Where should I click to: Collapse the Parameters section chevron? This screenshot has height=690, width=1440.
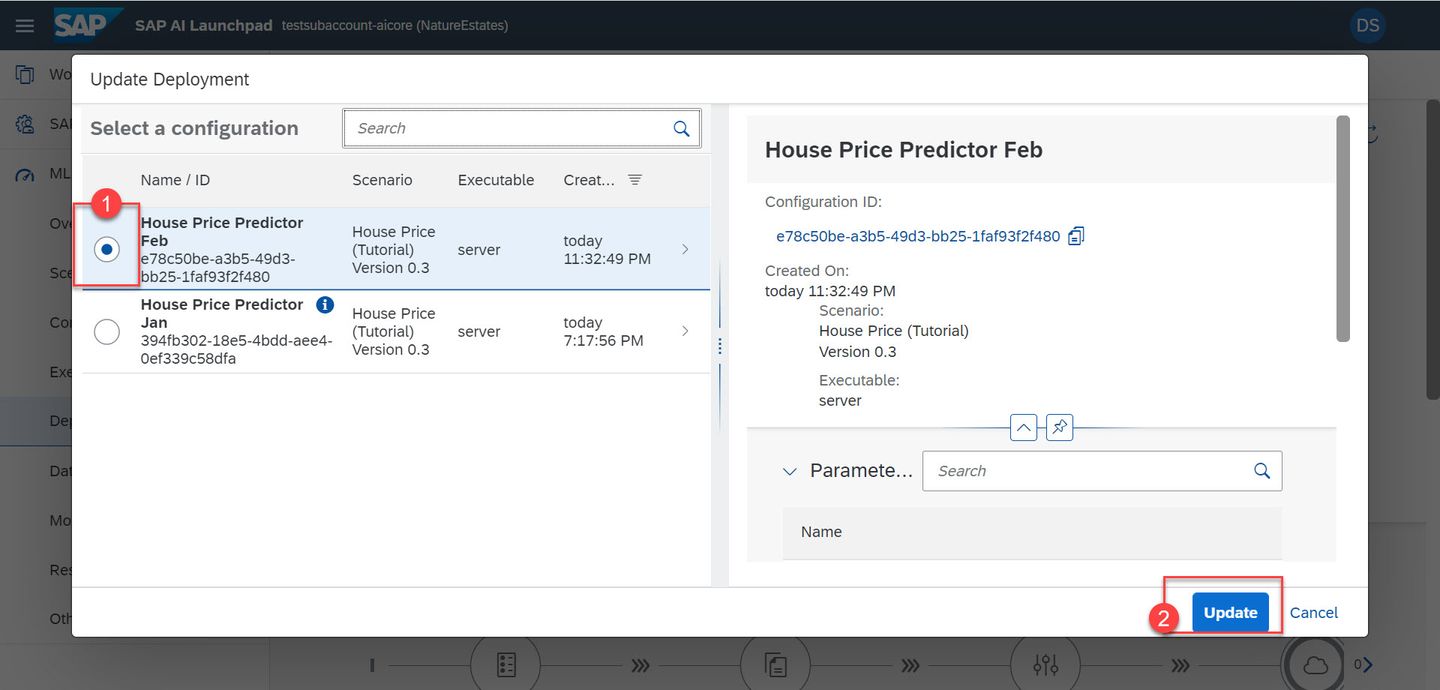tap(790, 471)
